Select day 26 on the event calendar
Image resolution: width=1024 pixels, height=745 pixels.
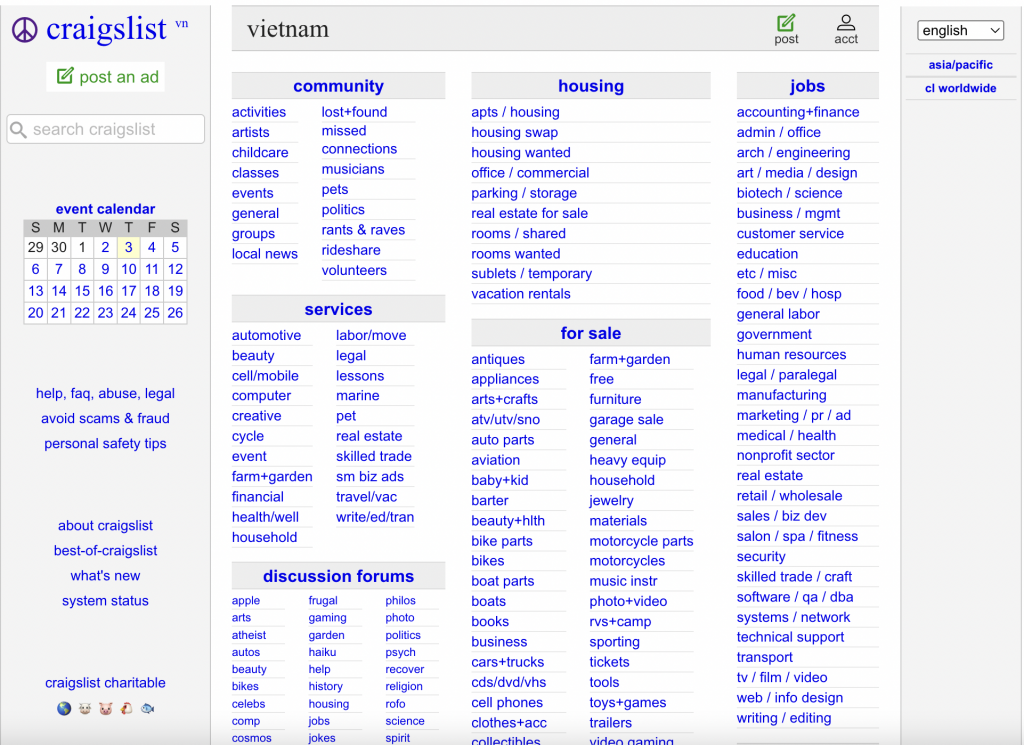(x=175, y=313)
